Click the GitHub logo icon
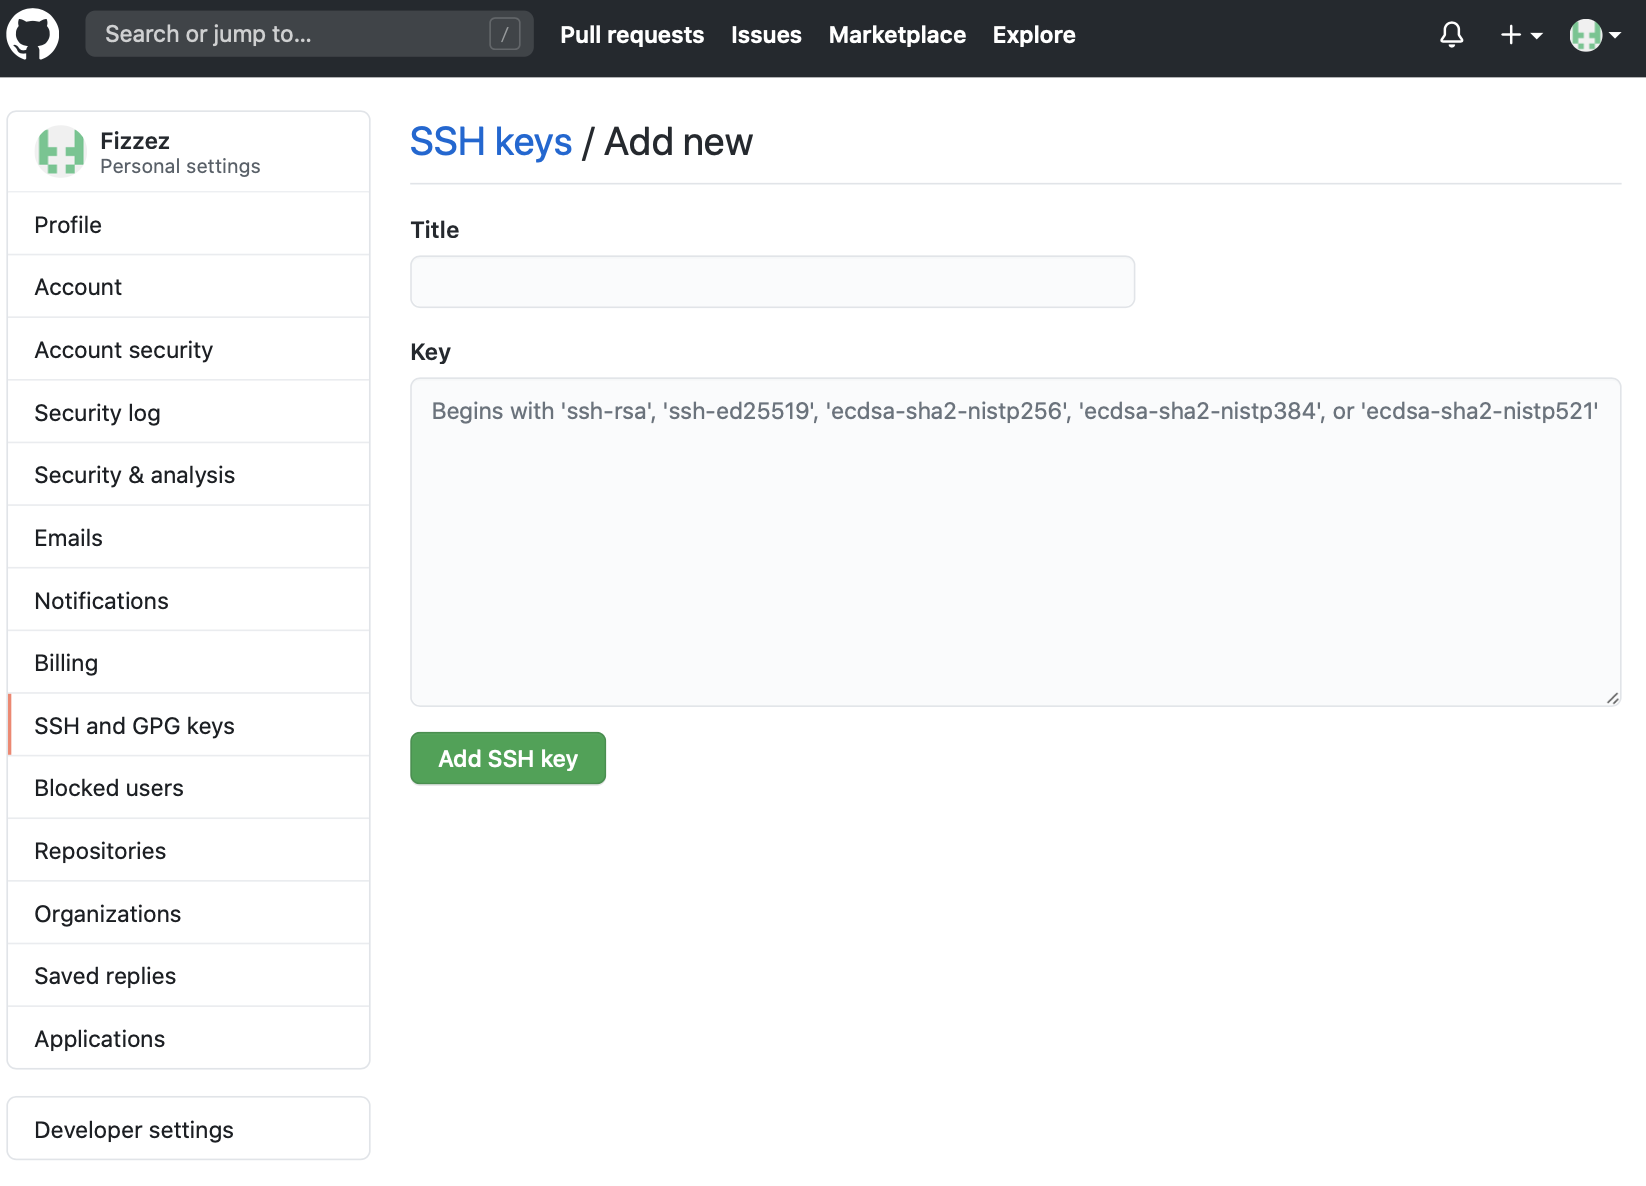The width and height of the screenshot is (1646, 1186). [x=33, y=34]
